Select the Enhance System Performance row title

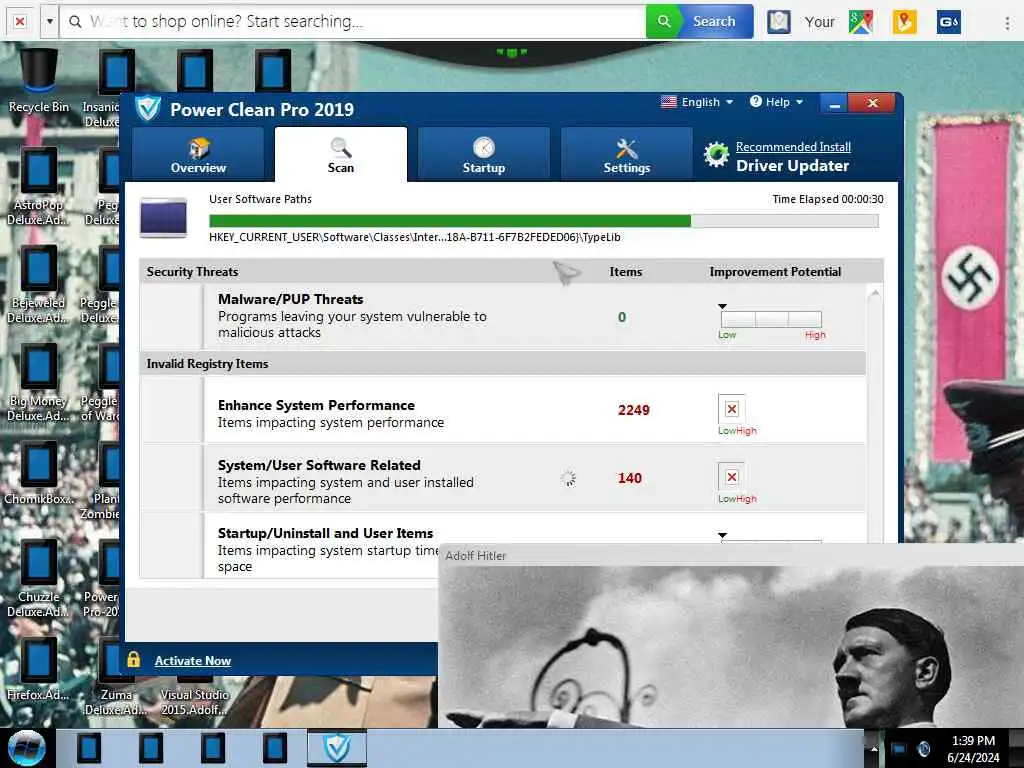316,405
